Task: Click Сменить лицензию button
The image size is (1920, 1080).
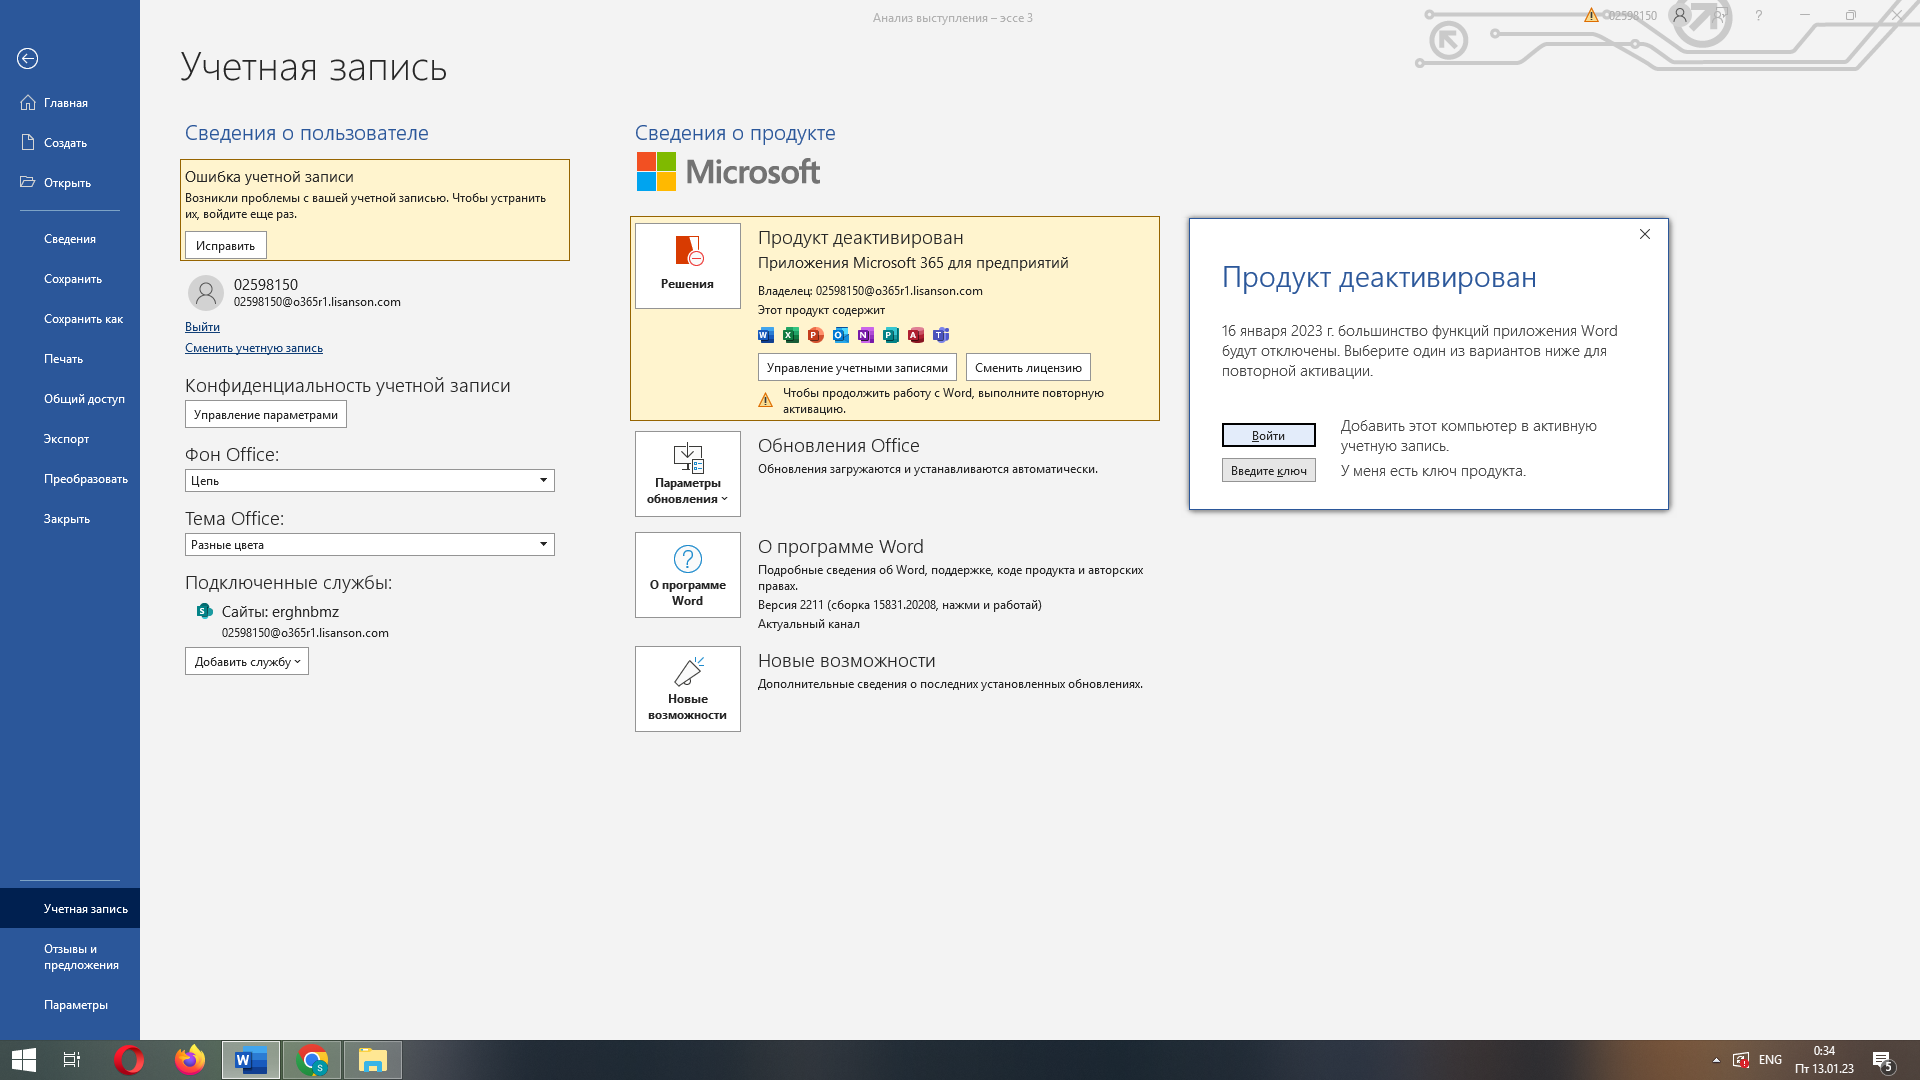Action: [x=1028, y=368]
